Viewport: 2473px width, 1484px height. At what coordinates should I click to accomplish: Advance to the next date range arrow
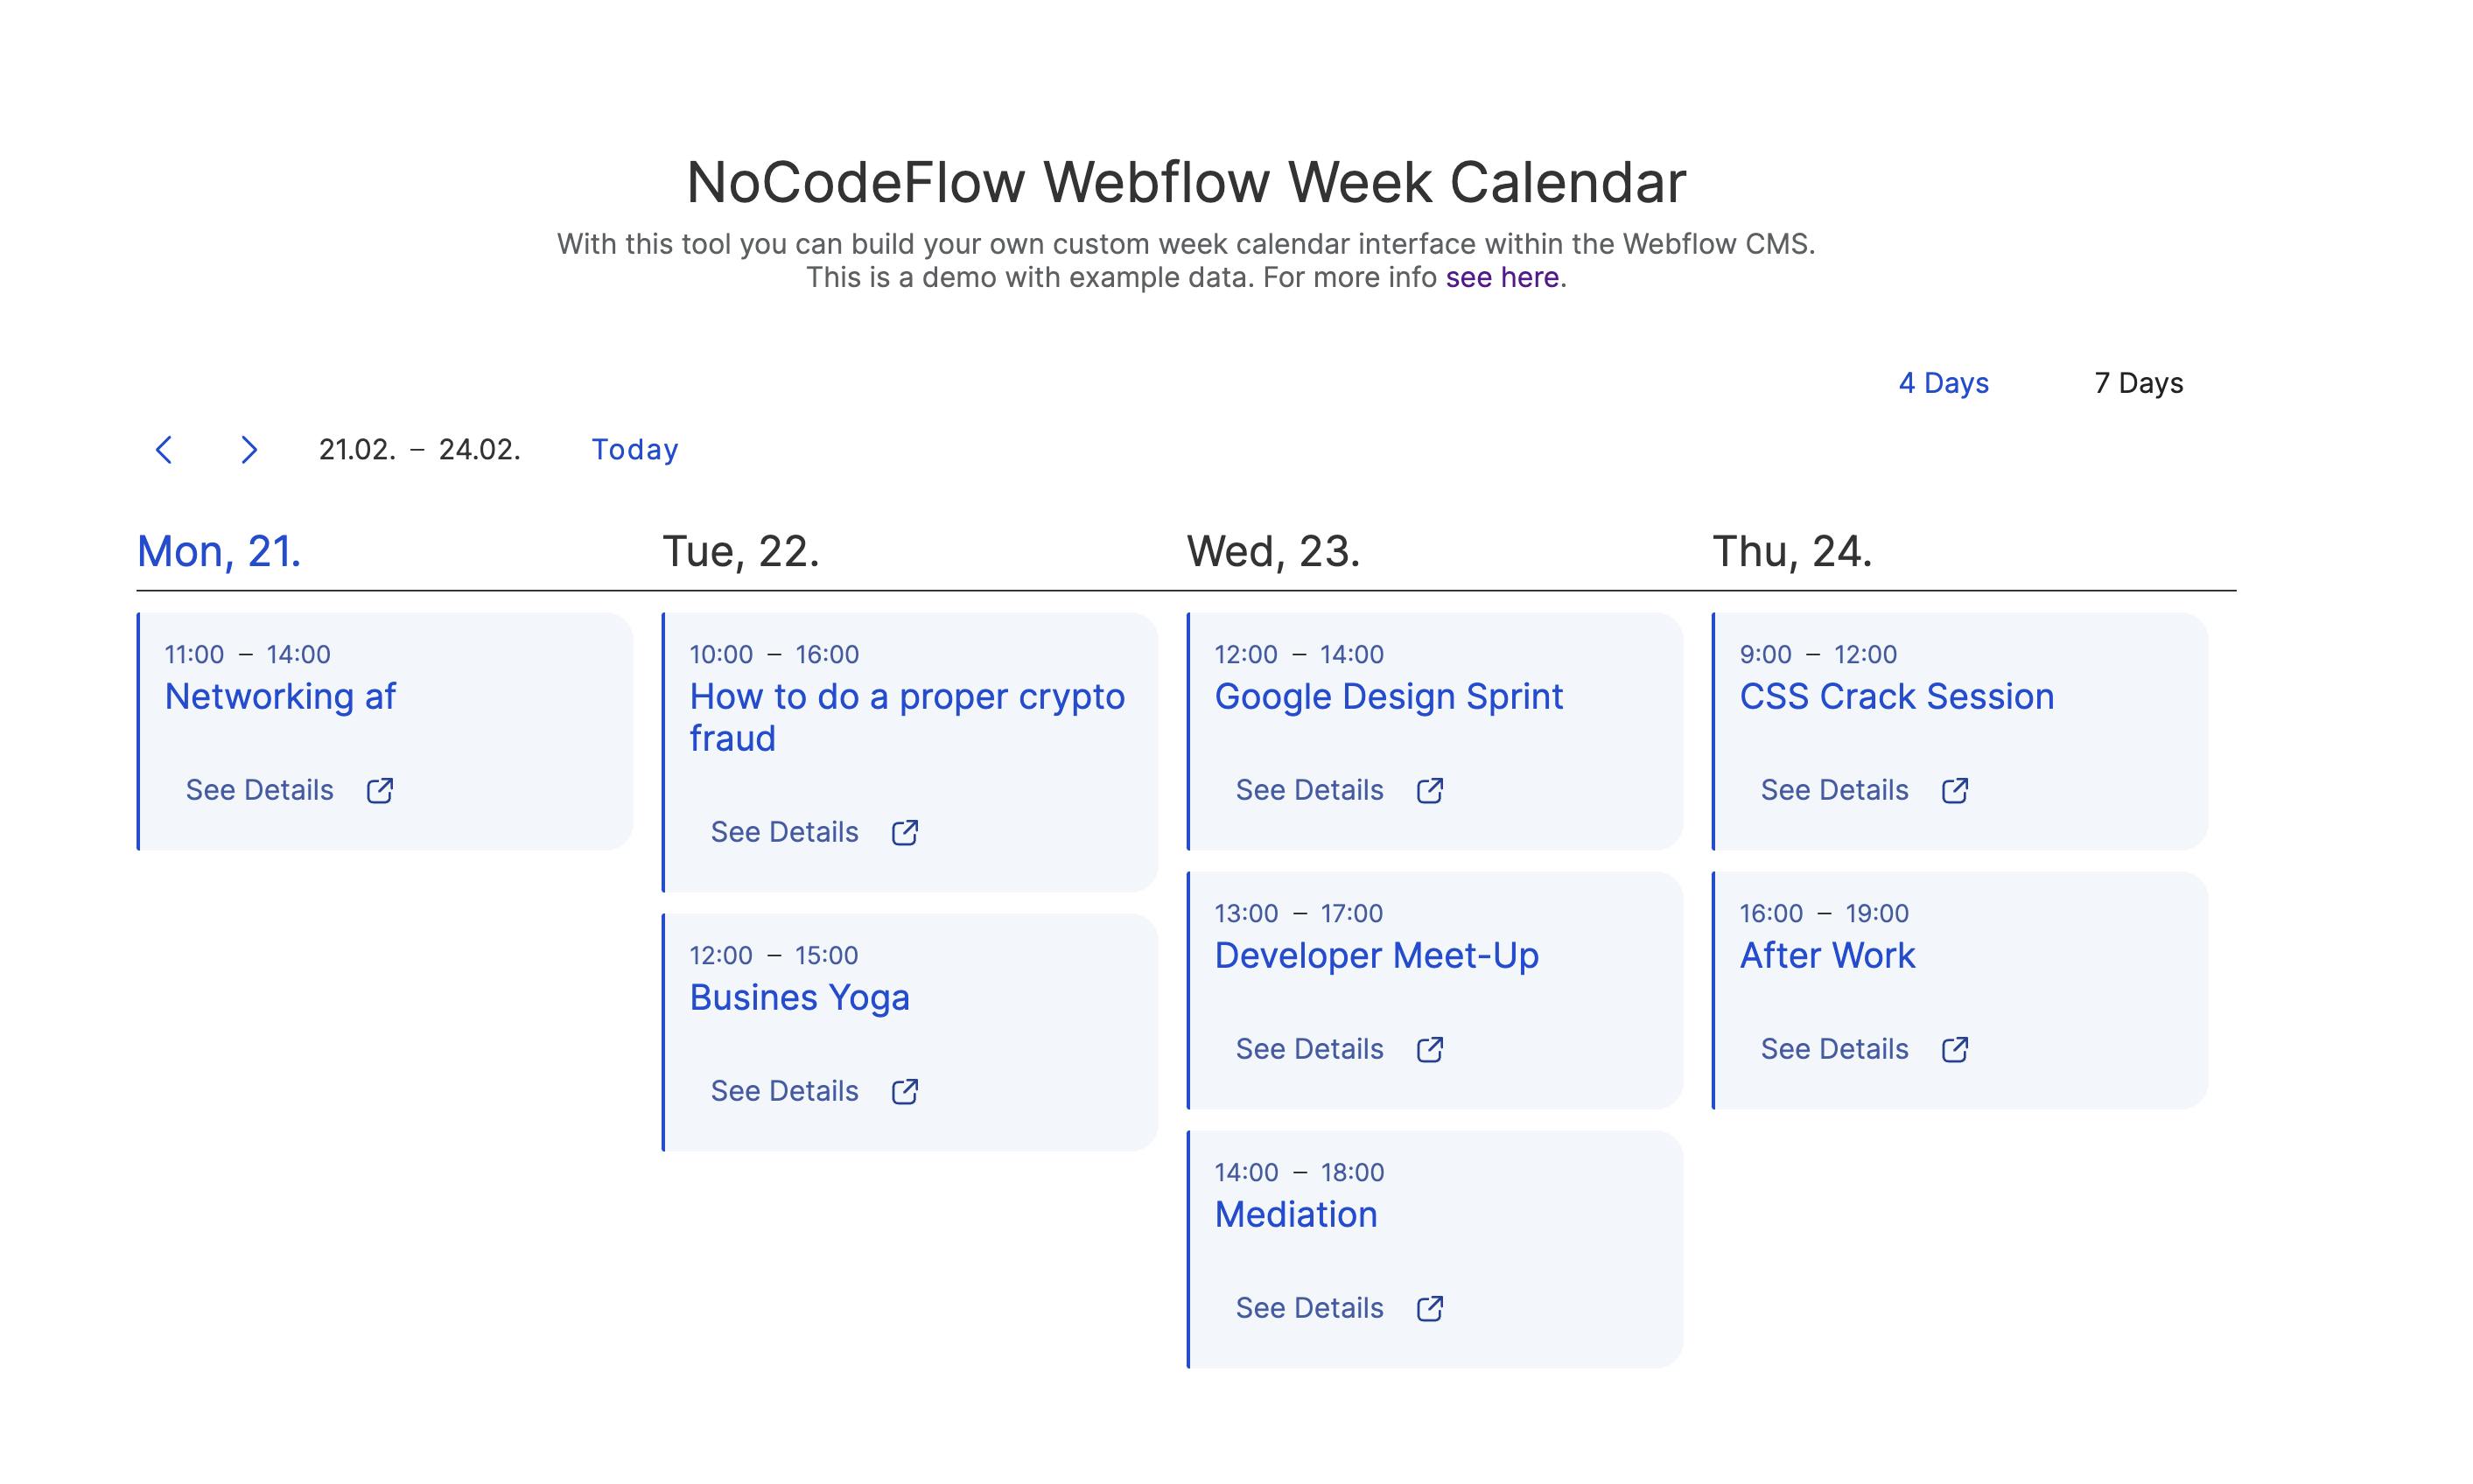point(249,450)
